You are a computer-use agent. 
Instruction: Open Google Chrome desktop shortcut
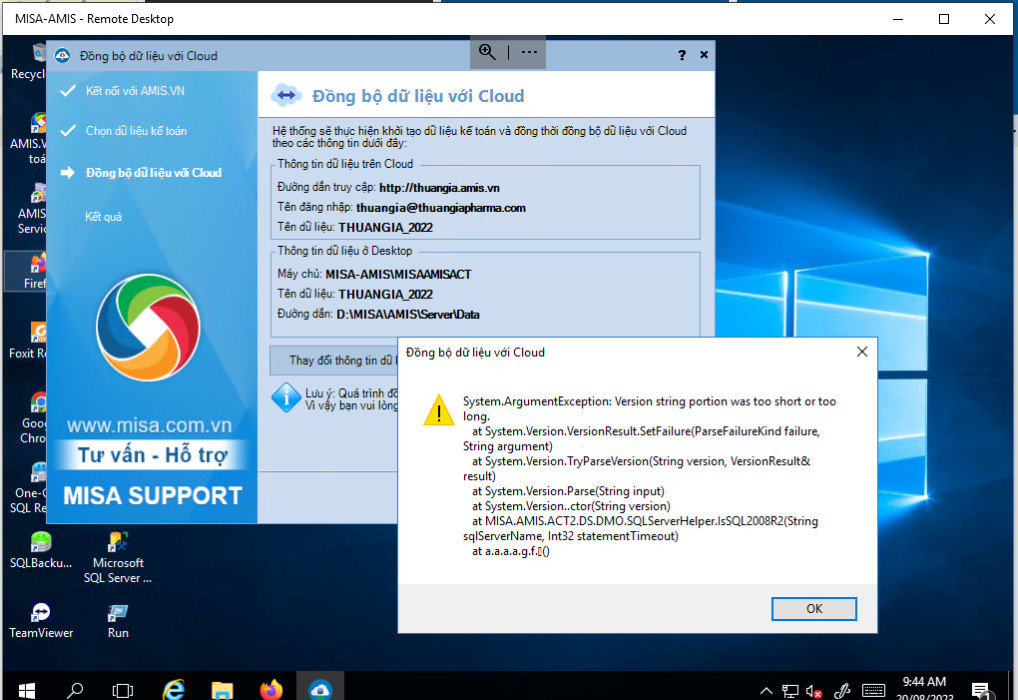pos(32,419)
